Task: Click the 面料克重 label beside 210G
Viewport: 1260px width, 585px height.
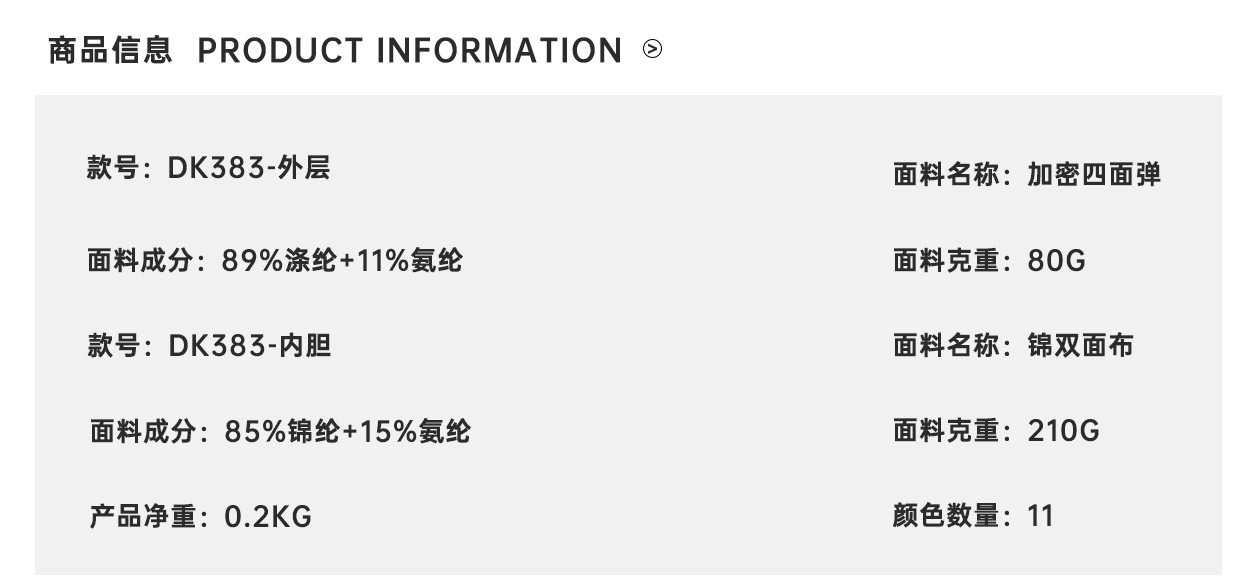Action: 945,431
